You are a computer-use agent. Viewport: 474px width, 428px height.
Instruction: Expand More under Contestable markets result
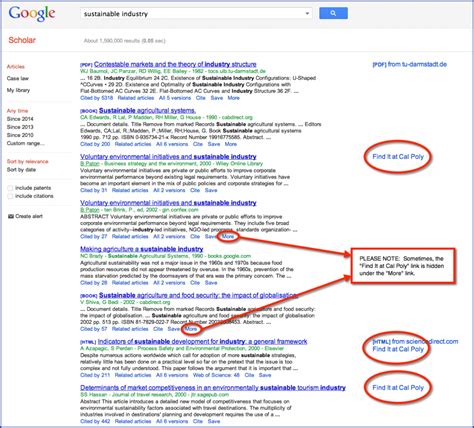coord(234,98)
